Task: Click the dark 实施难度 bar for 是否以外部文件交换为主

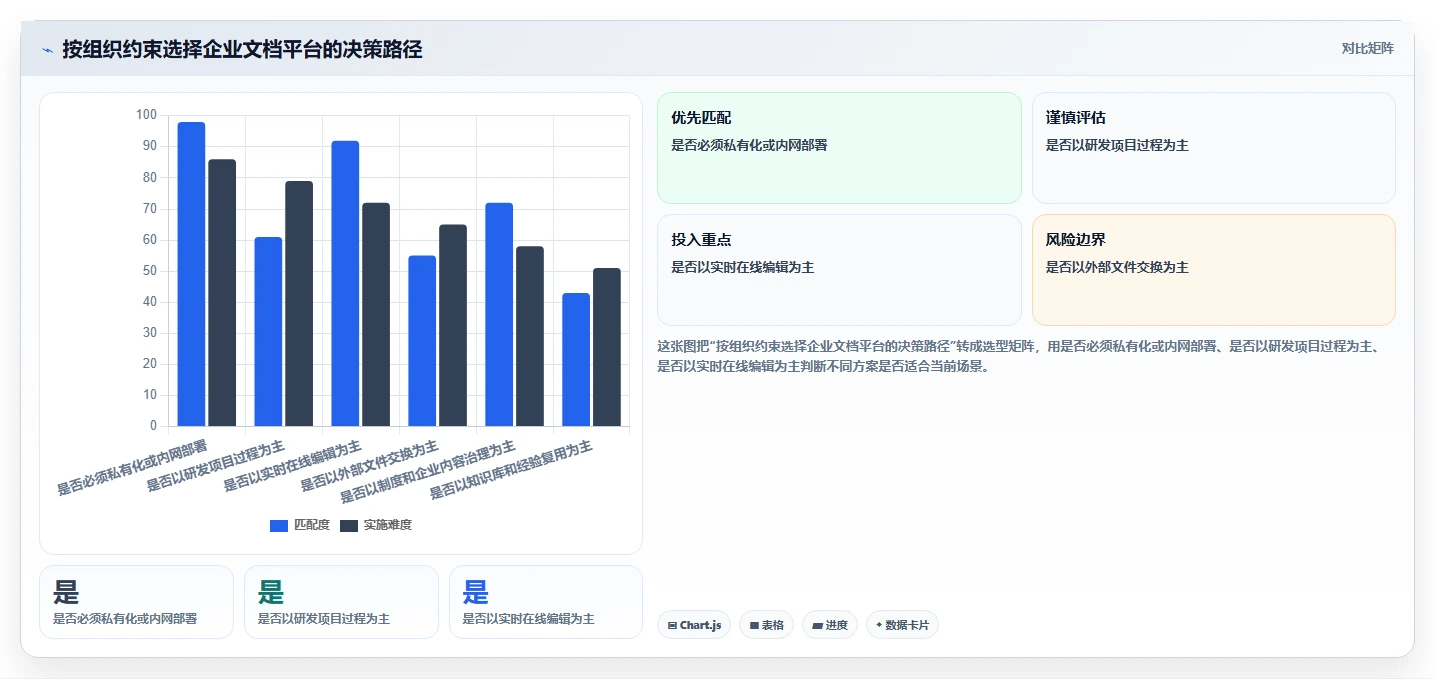Action: pyautogui.click(x=453, y=326)
